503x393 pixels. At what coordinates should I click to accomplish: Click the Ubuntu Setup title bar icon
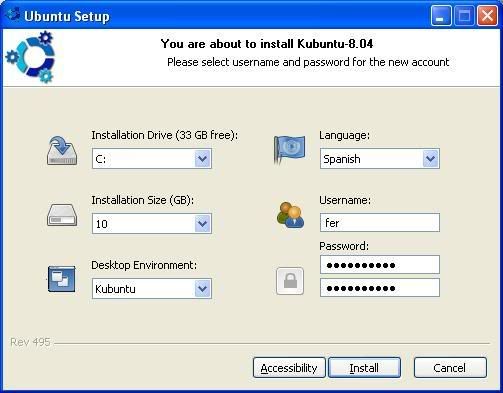[x=13, y=15]
